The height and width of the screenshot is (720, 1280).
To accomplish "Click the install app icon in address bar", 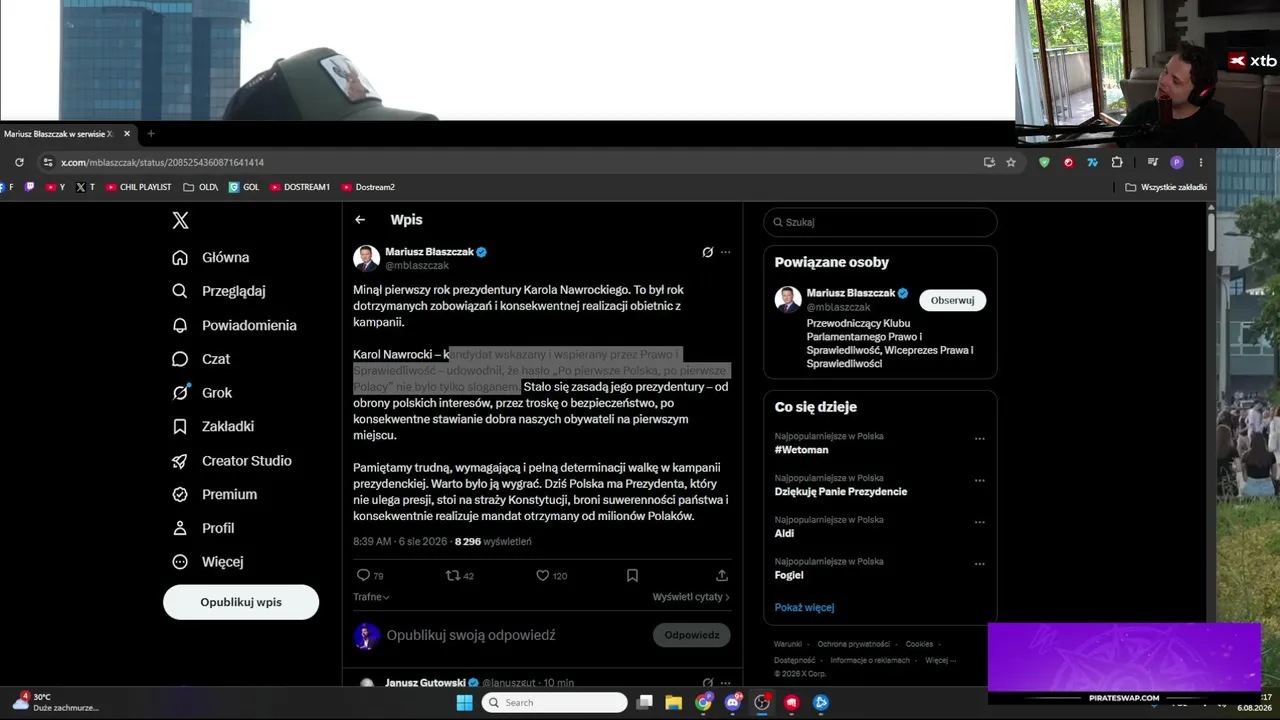I will 989,162.
